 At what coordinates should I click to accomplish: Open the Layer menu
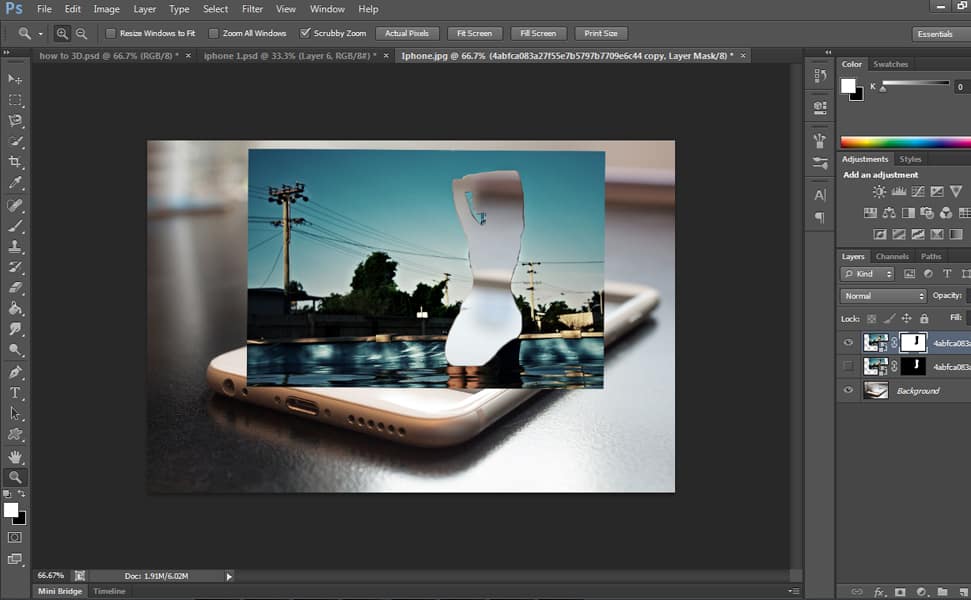pos(144,9)
